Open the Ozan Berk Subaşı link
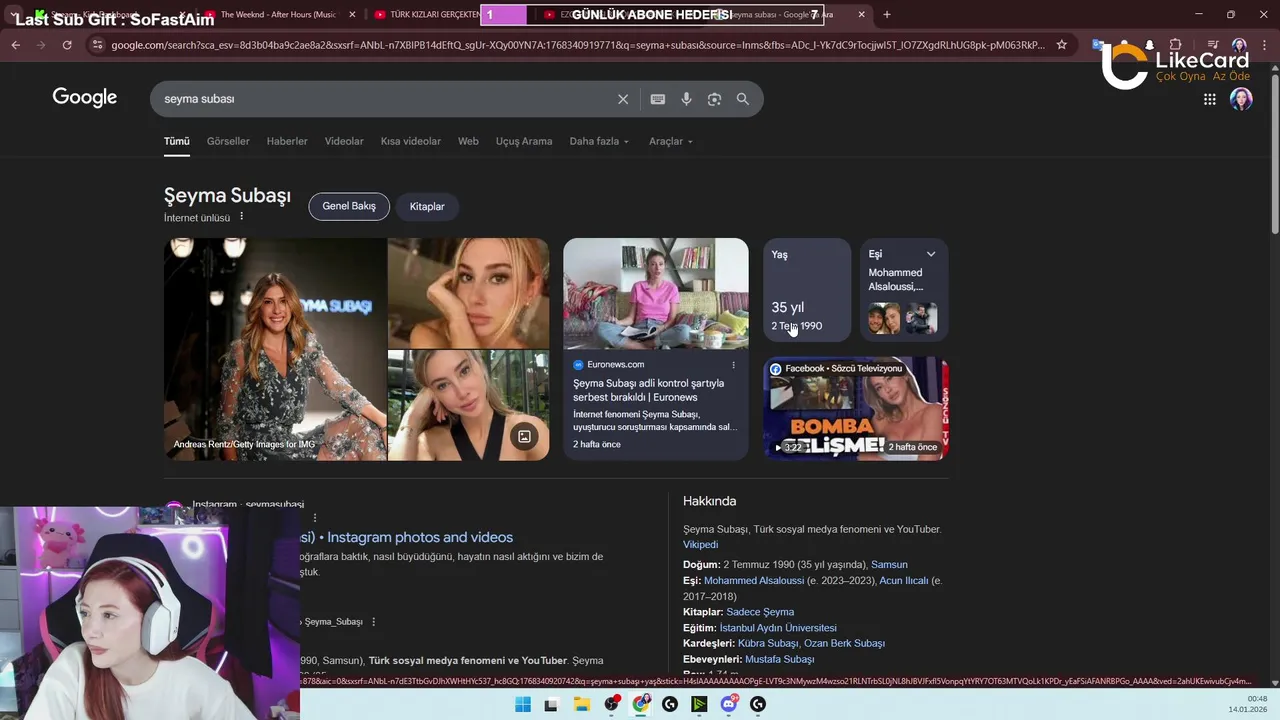This screenshot has width=1280, height=720. [x=844, y=643]
